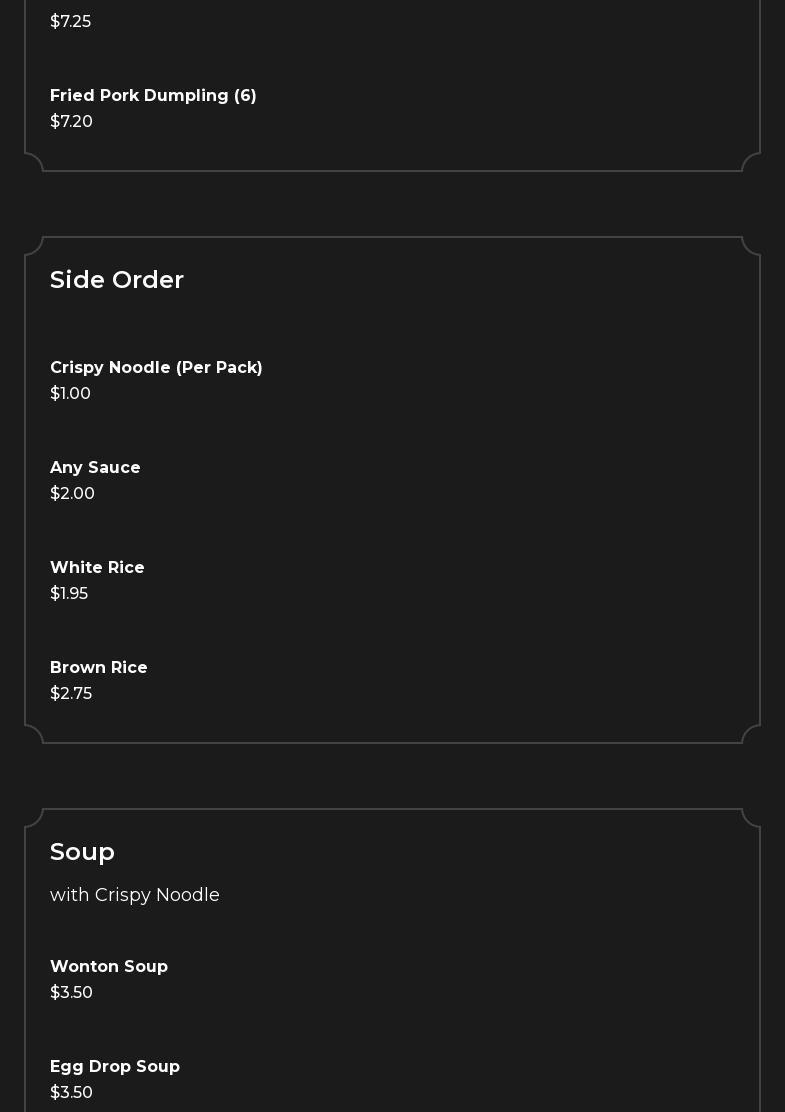Choose the Any Sauce menu item
Image resolution: width=785 pixels, height=1112 pixels.
click(95, 468)
